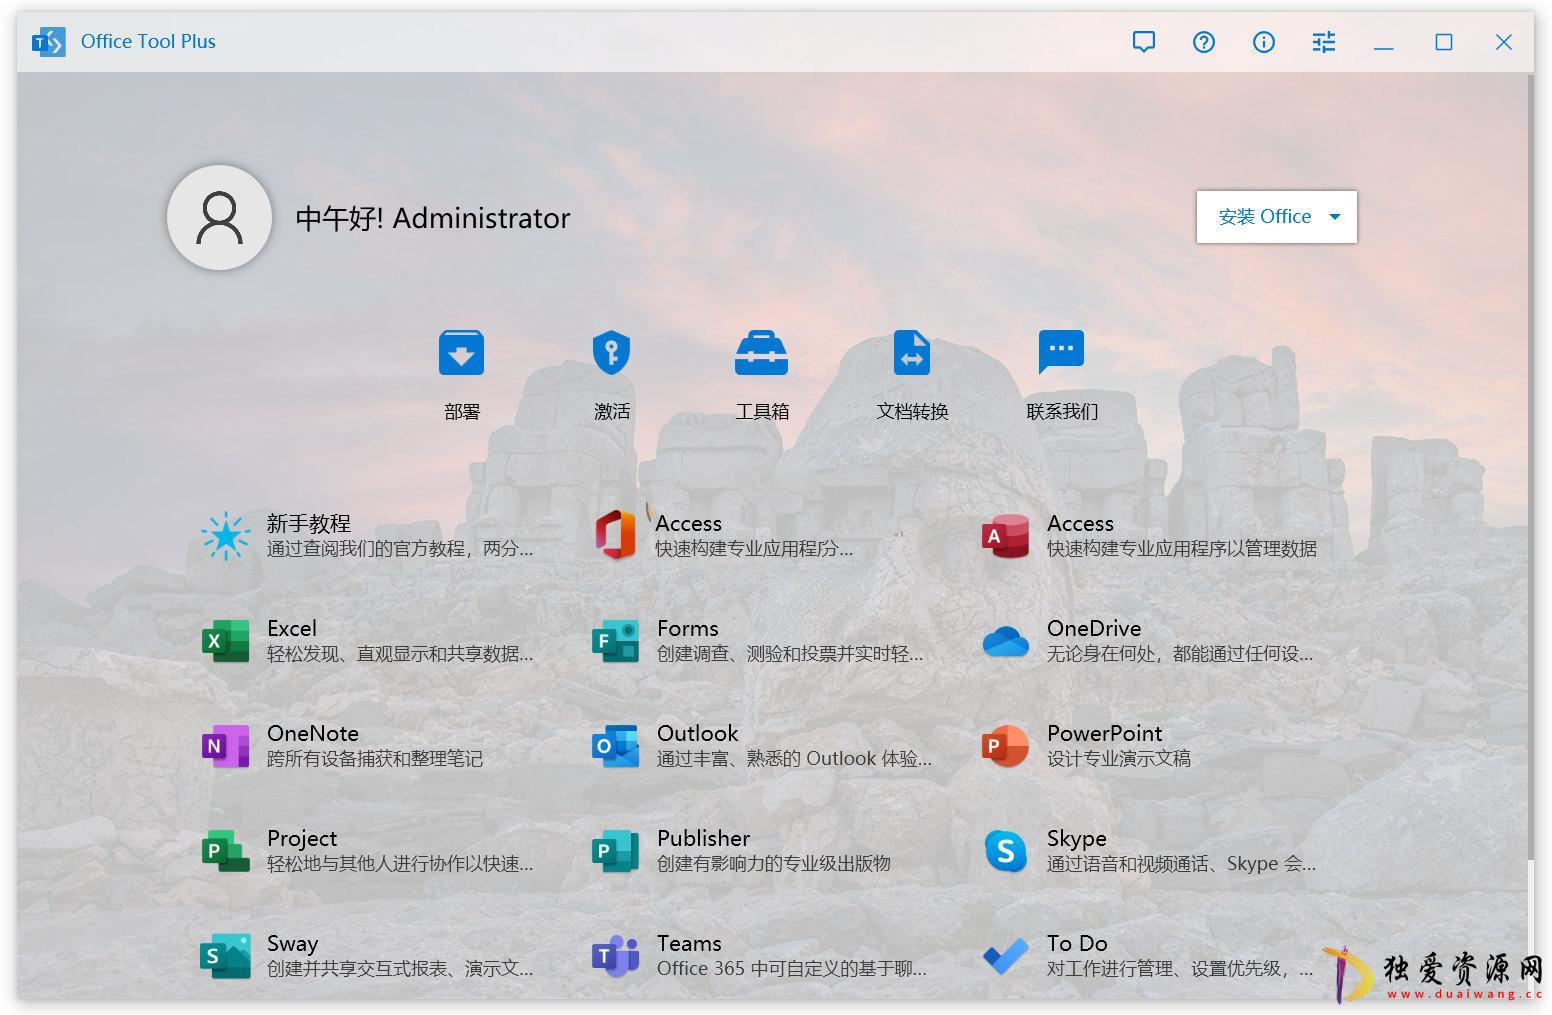Click the greeting text 中午好! Administrator

tap(432, 218)
